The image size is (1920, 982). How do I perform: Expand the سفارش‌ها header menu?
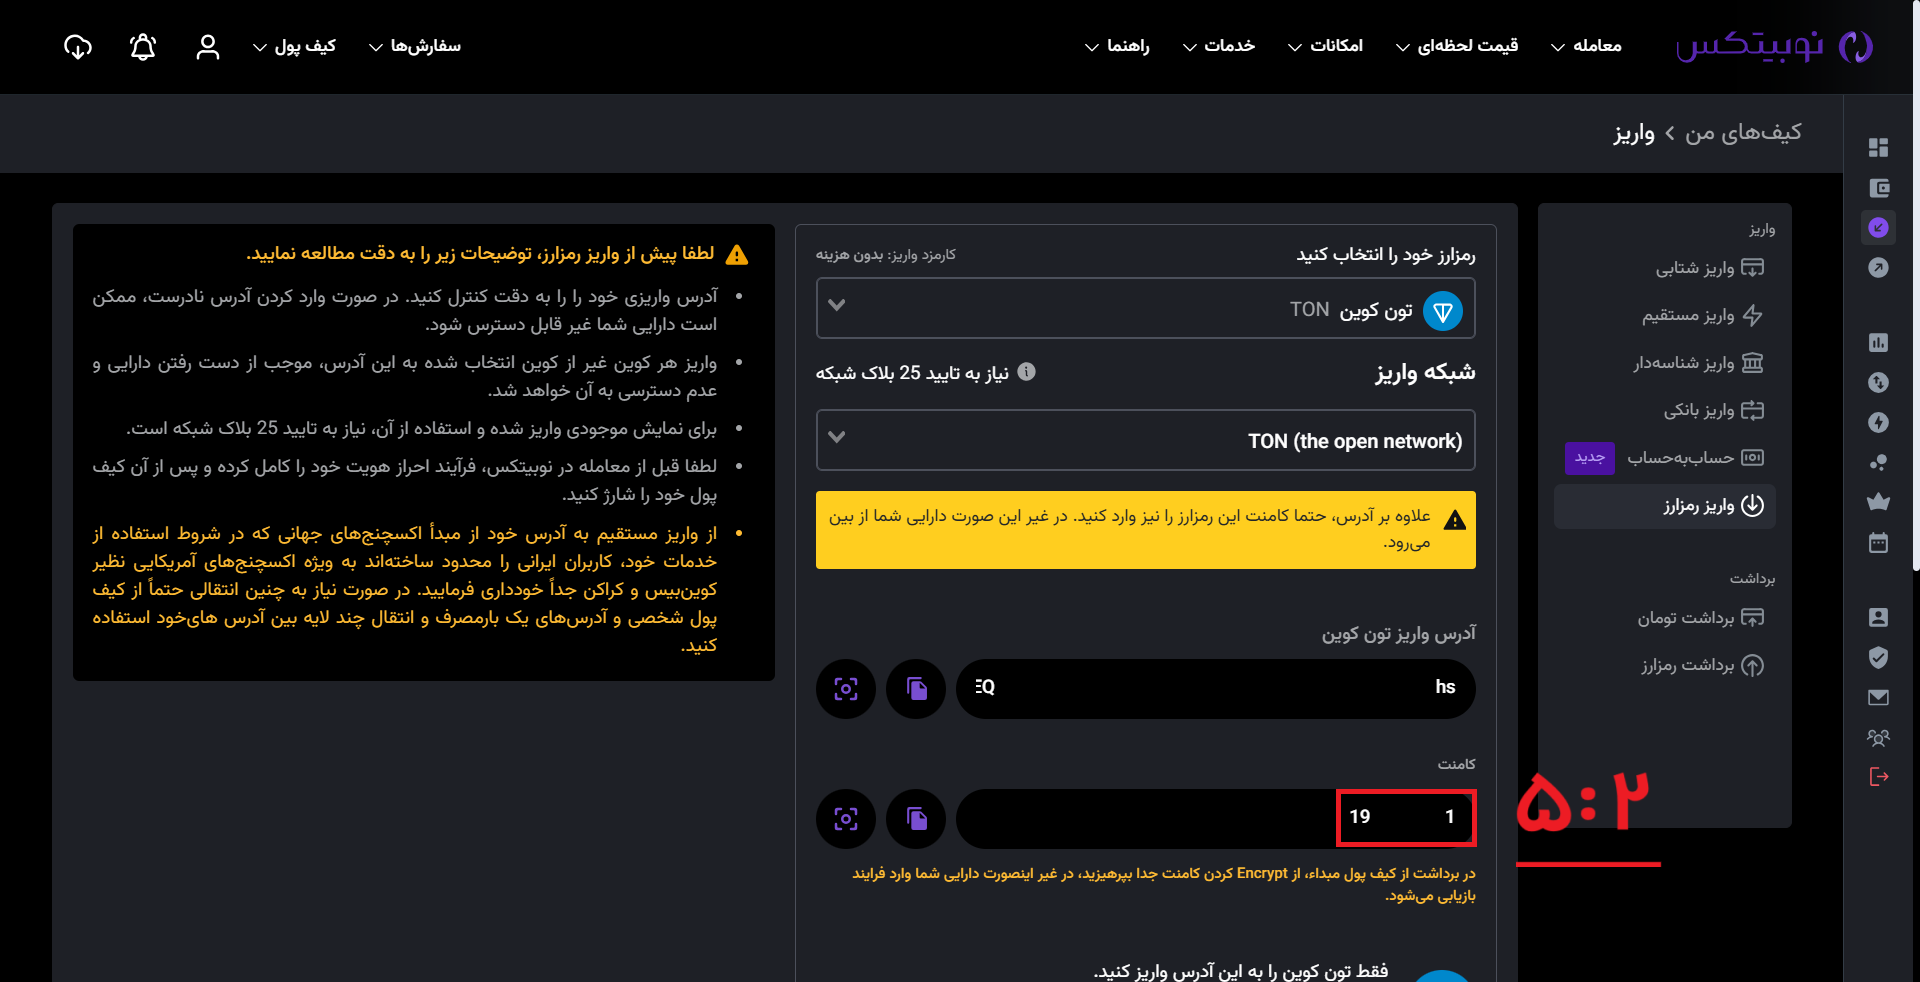[x=415, y=46]
